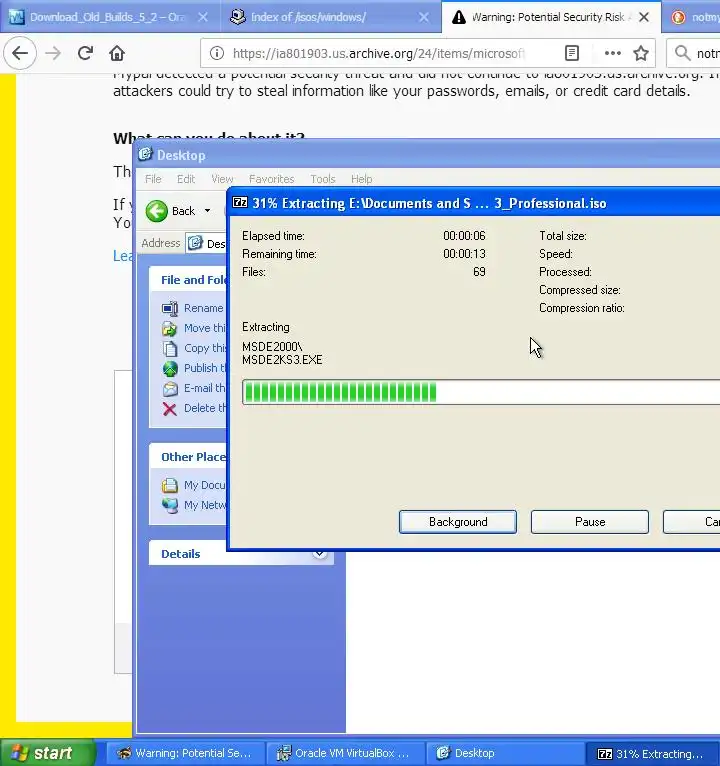Image resolution: width=720 pixels, height=766 pixels.
Task: Click the Desktop window title icon
Action: [x=145, y=154]
